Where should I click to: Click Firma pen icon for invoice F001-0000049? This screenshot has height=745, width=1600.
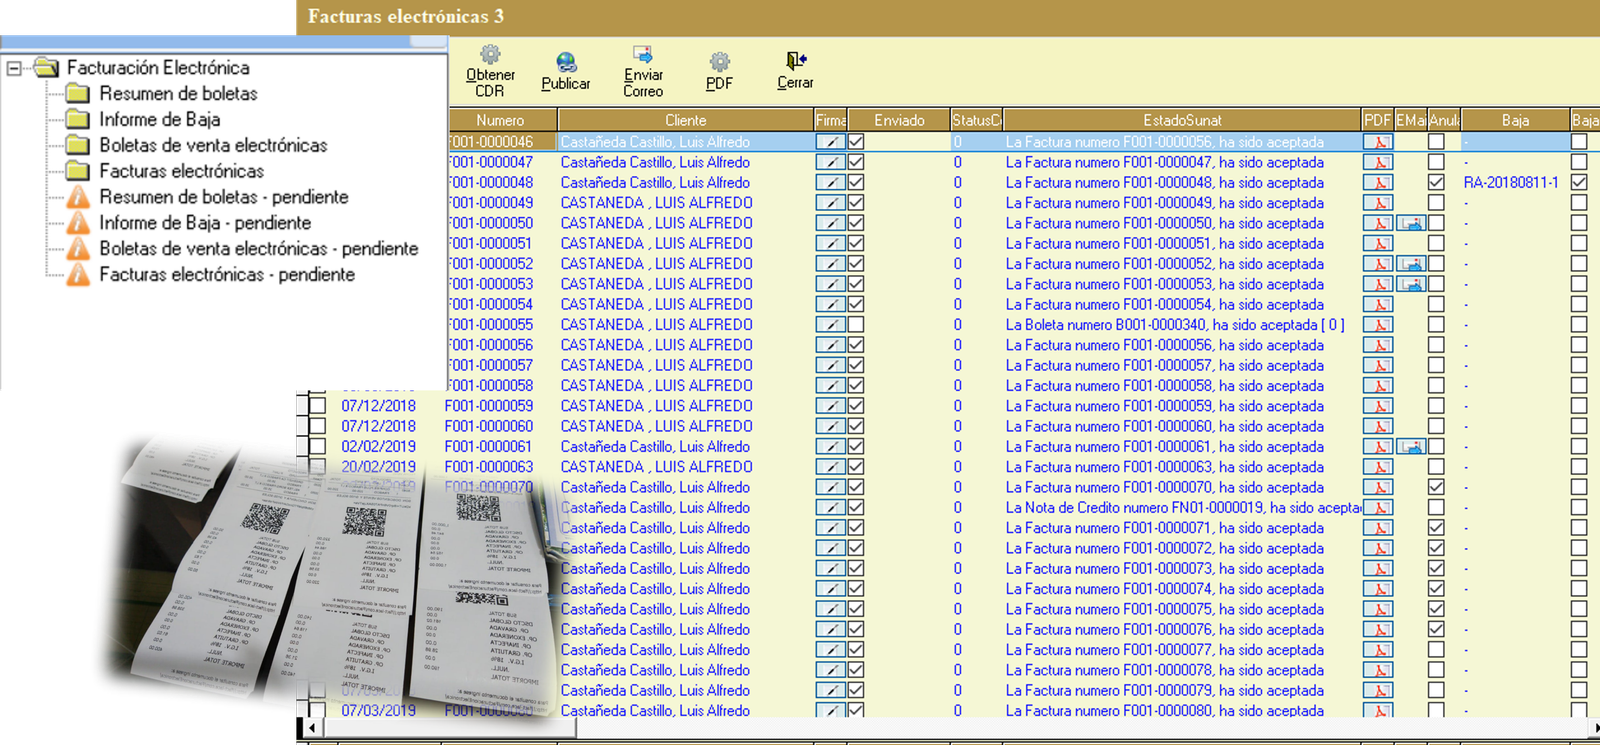830,203
